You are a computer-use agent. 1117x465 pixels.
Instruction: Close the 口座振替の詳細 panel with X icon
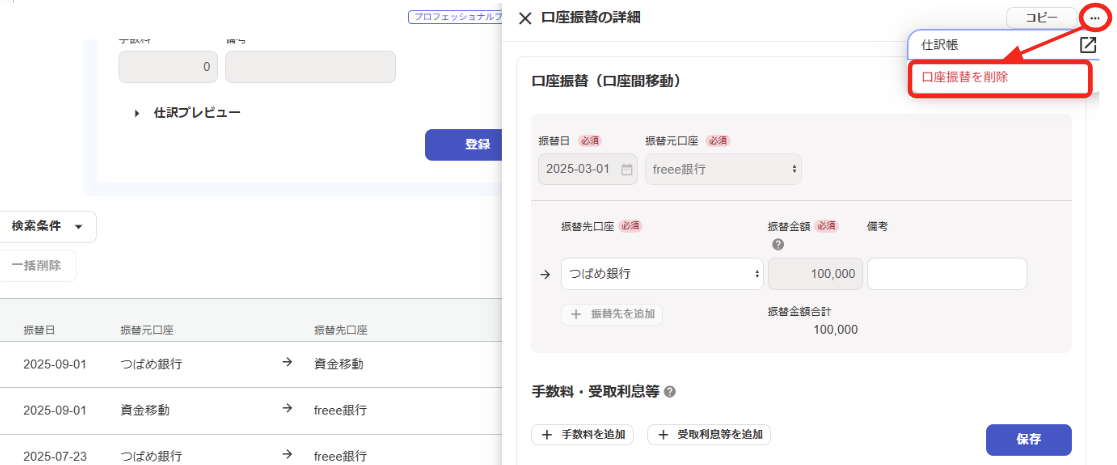525,18
